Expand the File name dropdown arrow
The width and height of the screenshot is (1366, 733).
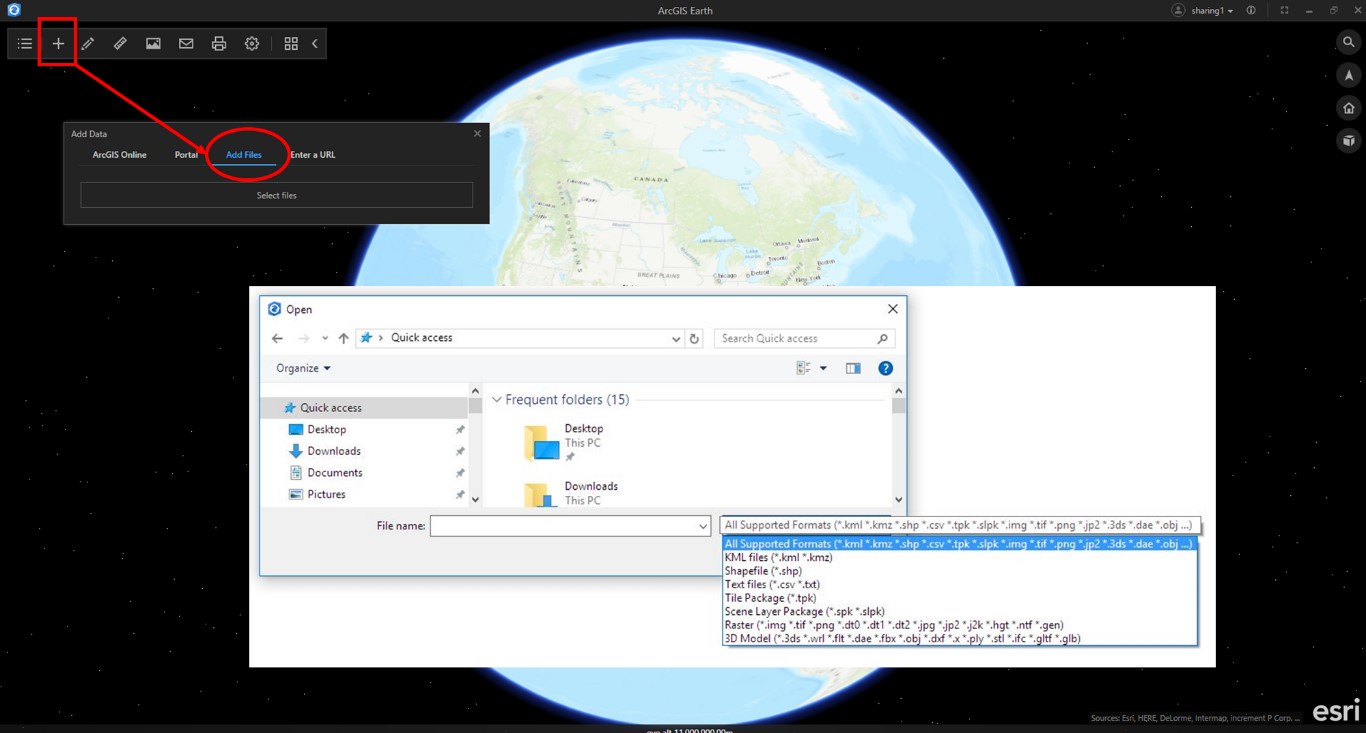click(703, 526)
